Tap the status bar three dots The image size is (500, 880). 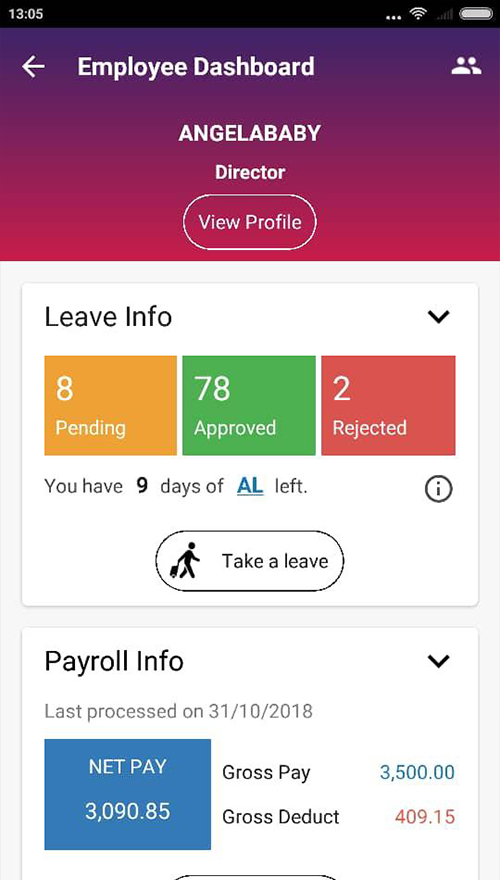coord(394,17)
